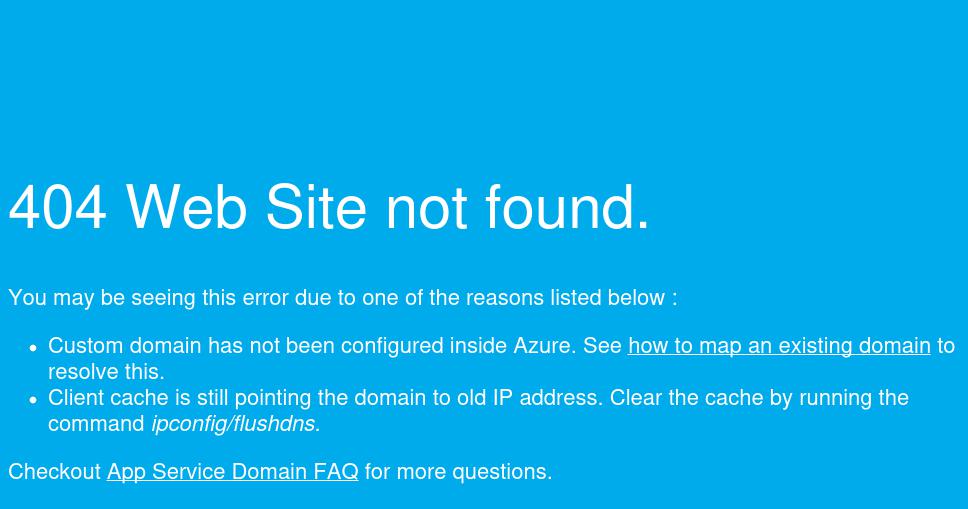This screenshot has width=968, height=509.
Task: Click the "resolve this." text
Action: pyautogui.click(x=106, y=372)
